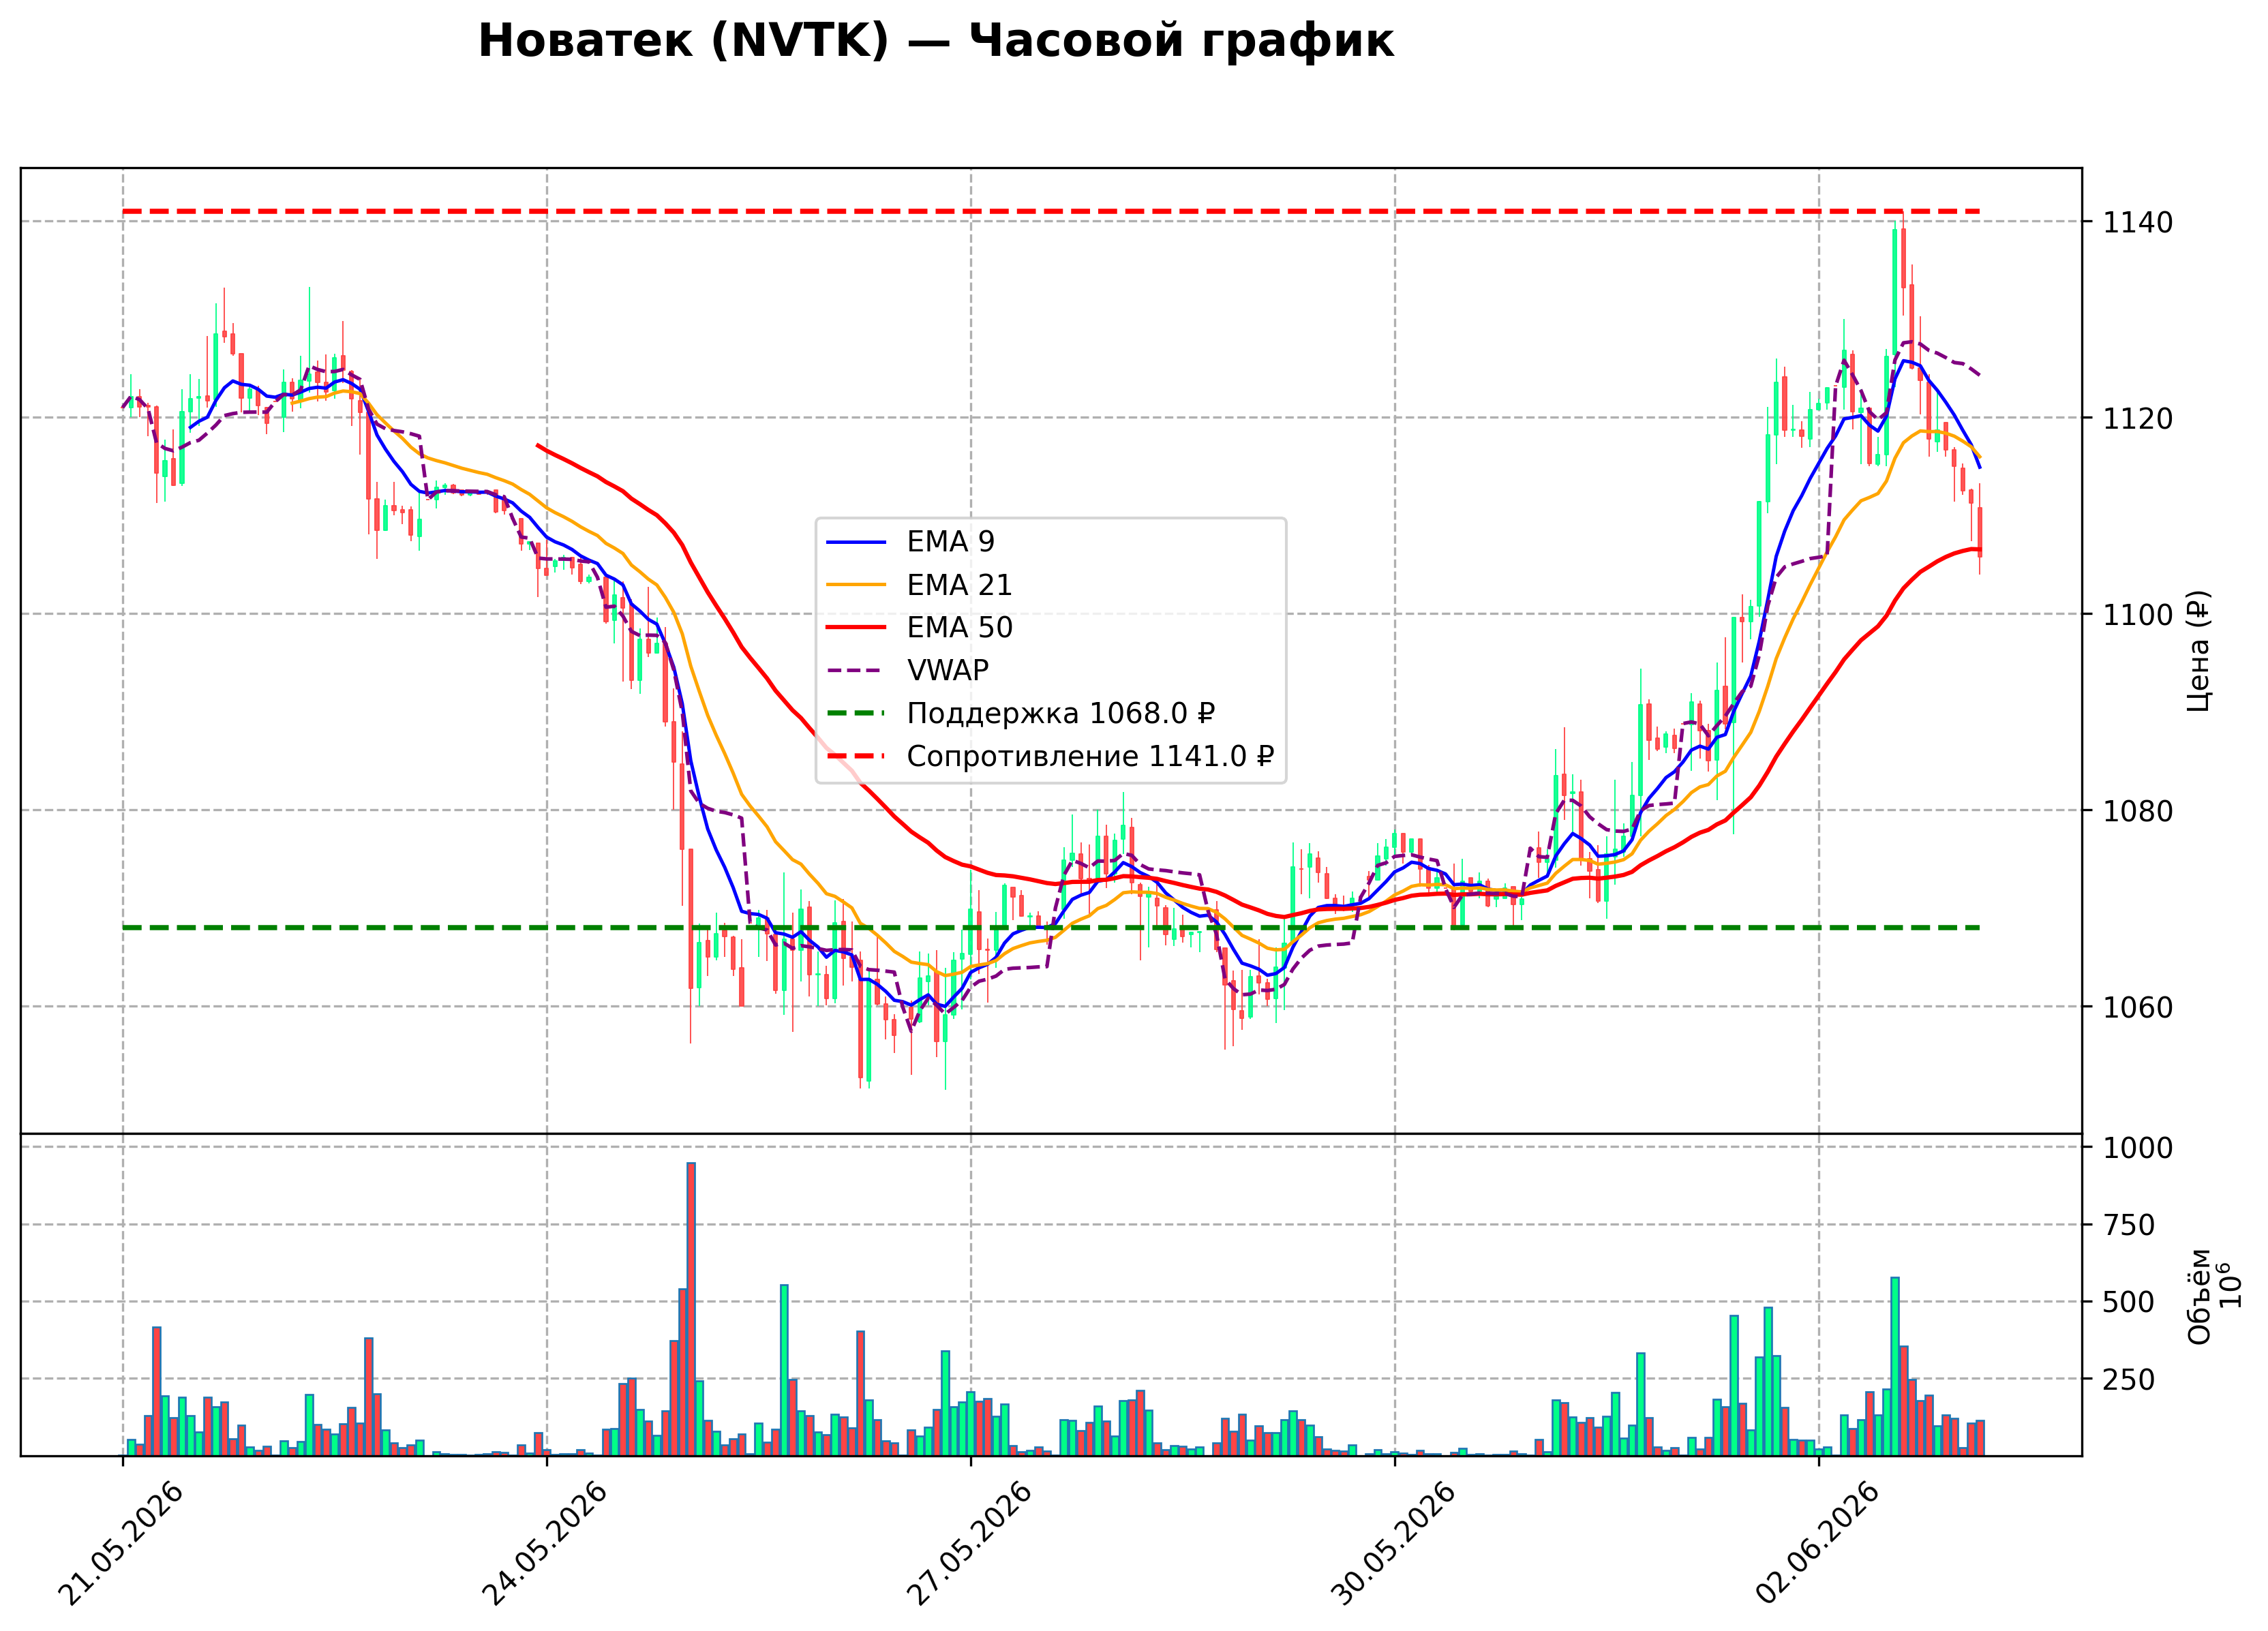Click the purple dashed VWAP sample in legend
This screenshot has height=1631, width=2268.
pos(856,671)
